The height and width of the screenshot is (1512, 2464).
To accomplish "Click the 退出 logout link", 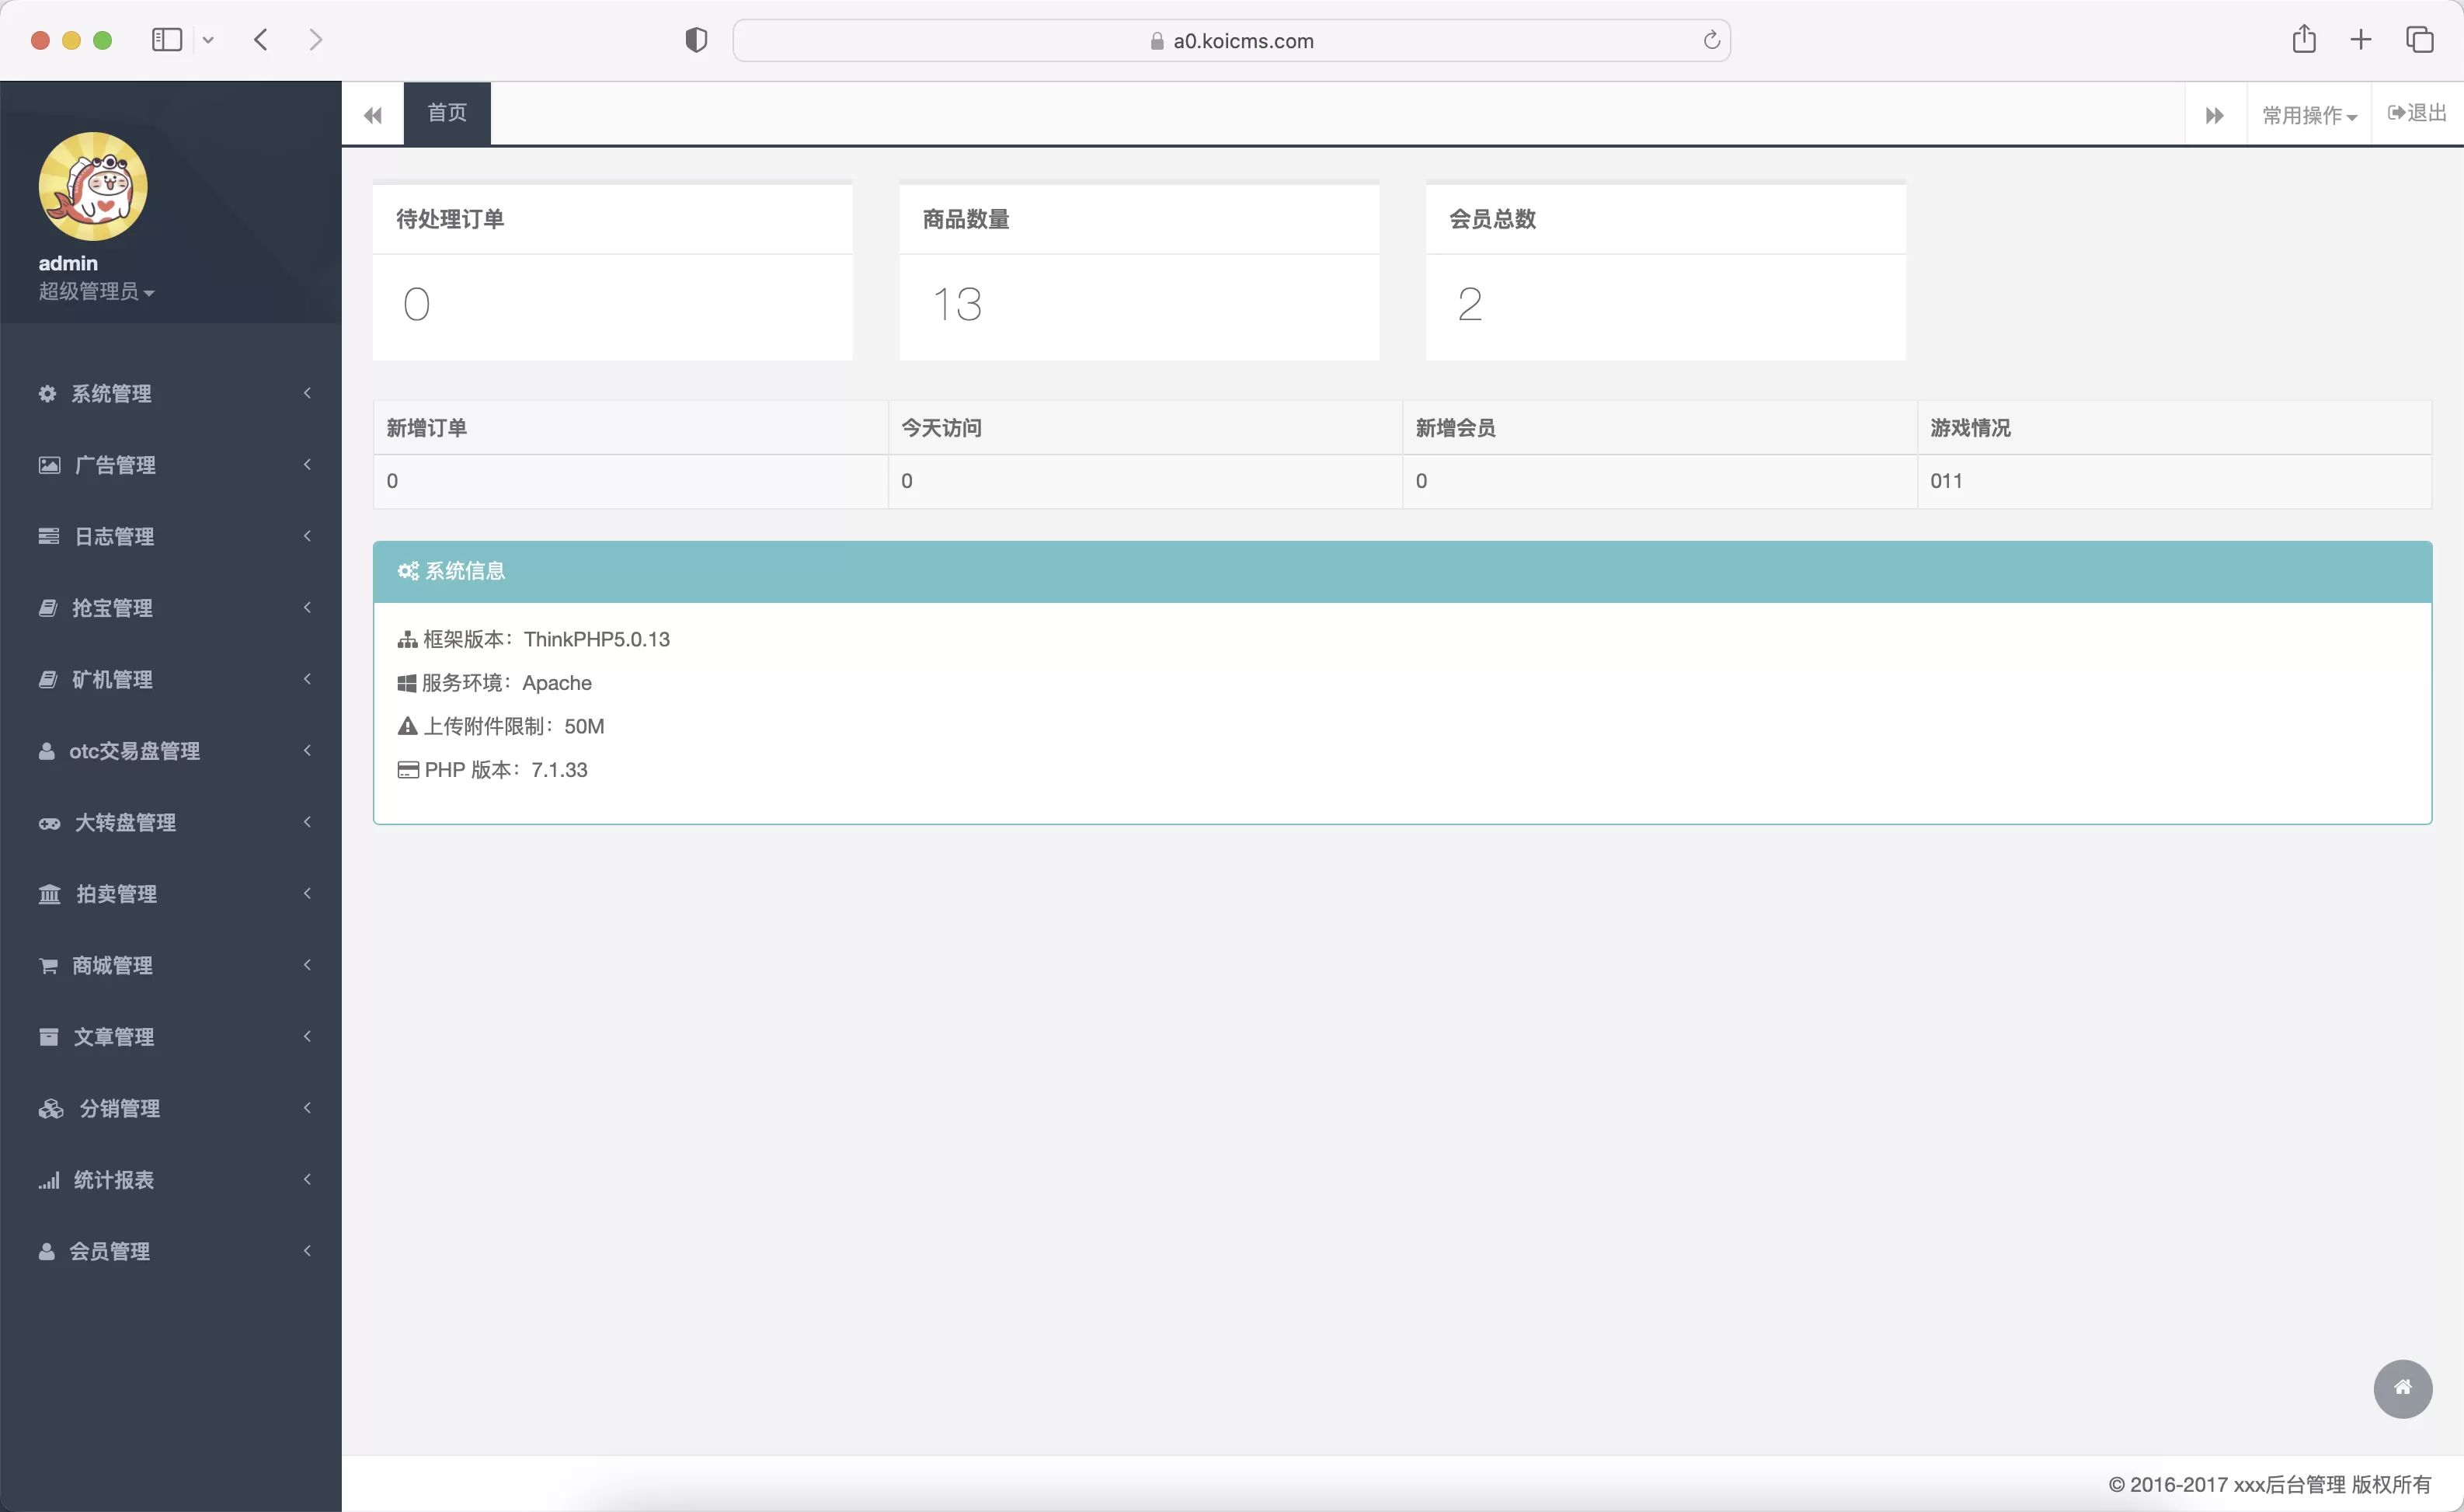I will [x=2417, y=113].
